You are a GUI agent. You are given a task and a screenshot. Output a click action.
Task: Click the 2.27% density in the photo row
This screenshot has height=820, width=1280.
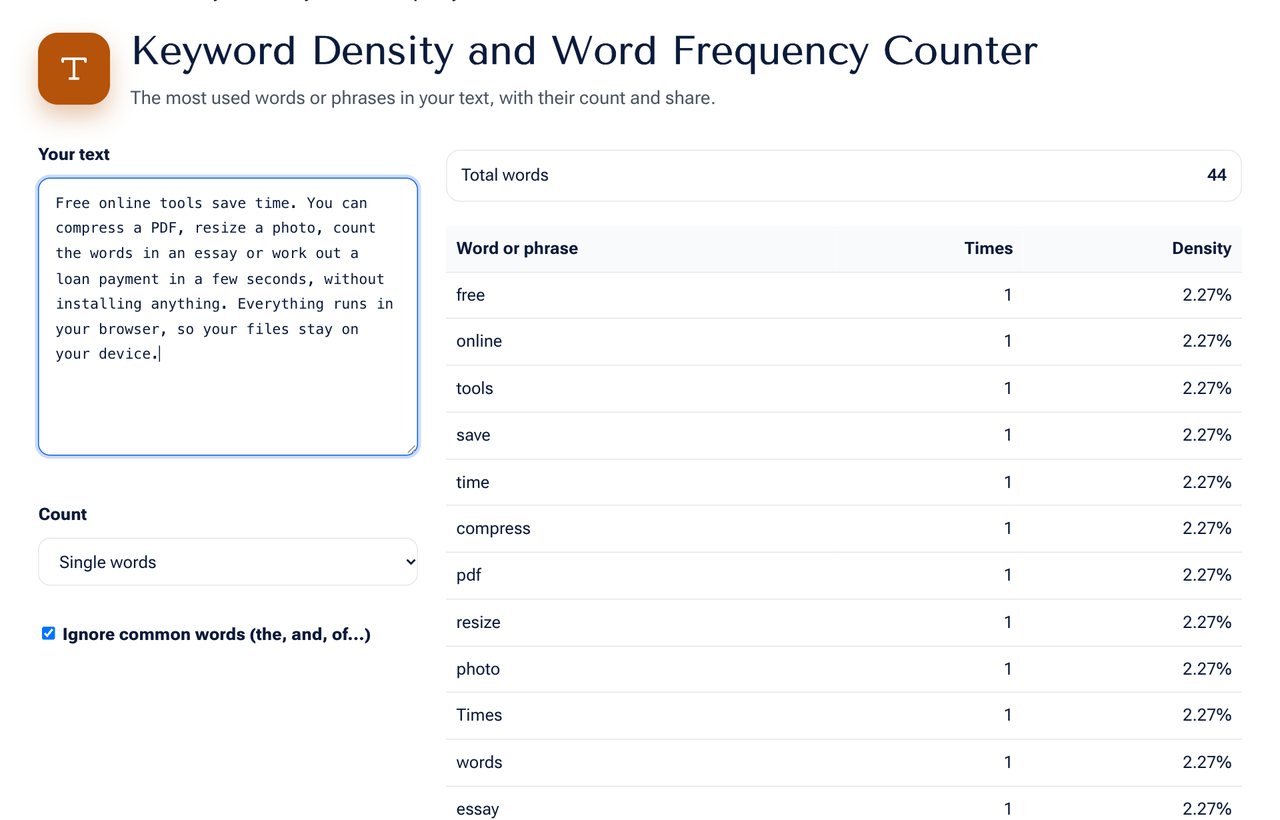click(1207, 669)
